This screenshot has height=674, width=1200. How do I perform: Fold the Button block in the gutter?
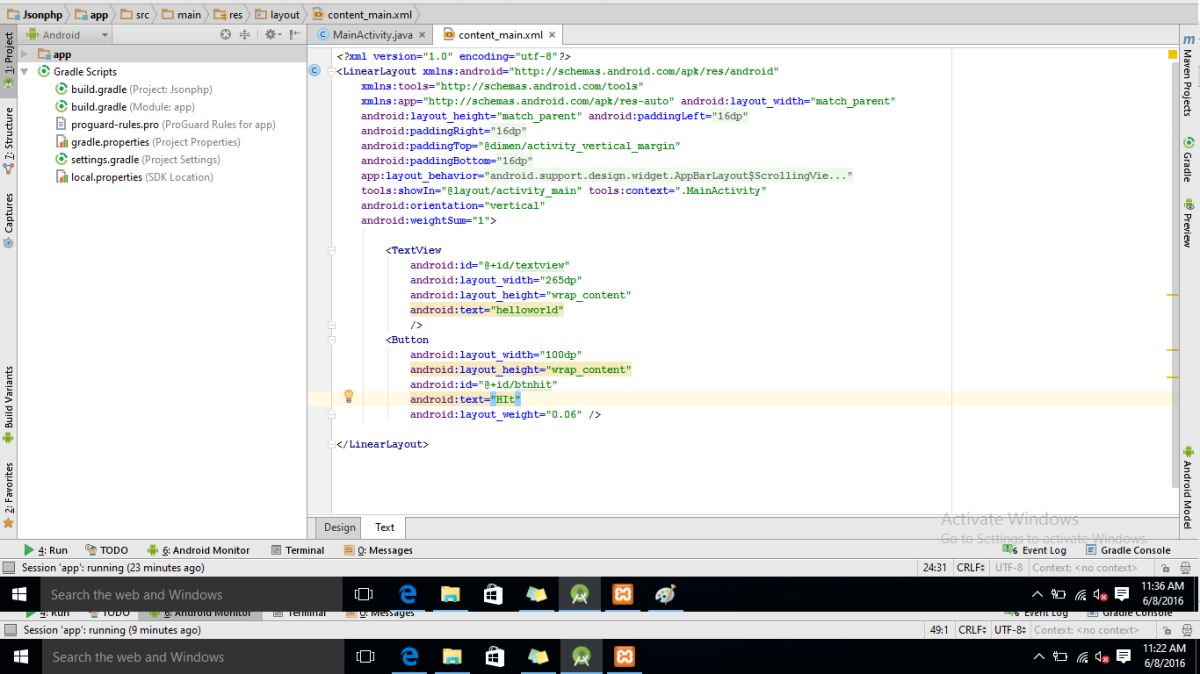[x=332, y=340]
